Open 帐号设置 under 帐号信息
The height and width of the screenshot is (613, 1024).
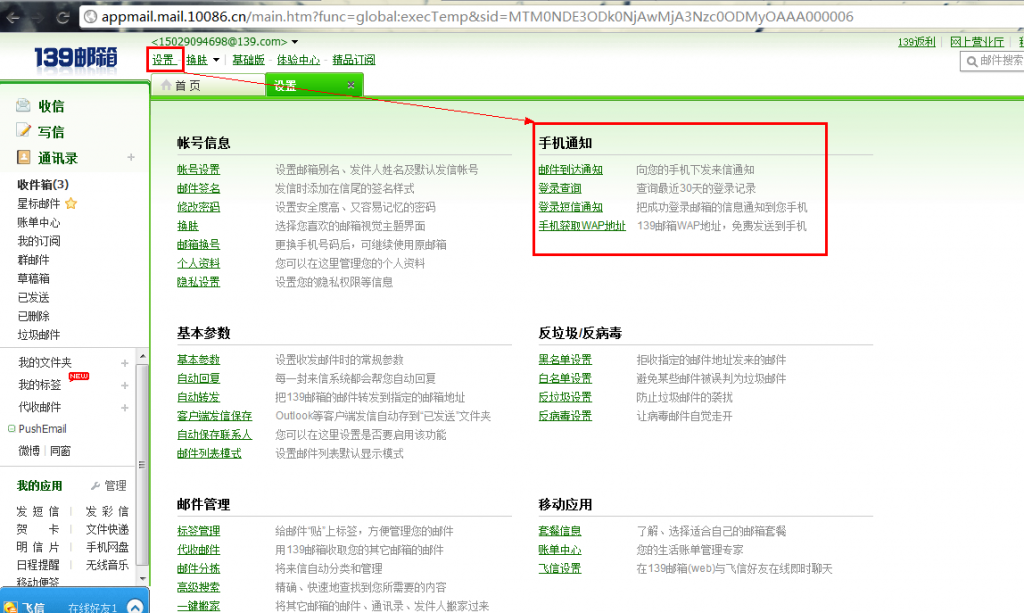[197, 168]
